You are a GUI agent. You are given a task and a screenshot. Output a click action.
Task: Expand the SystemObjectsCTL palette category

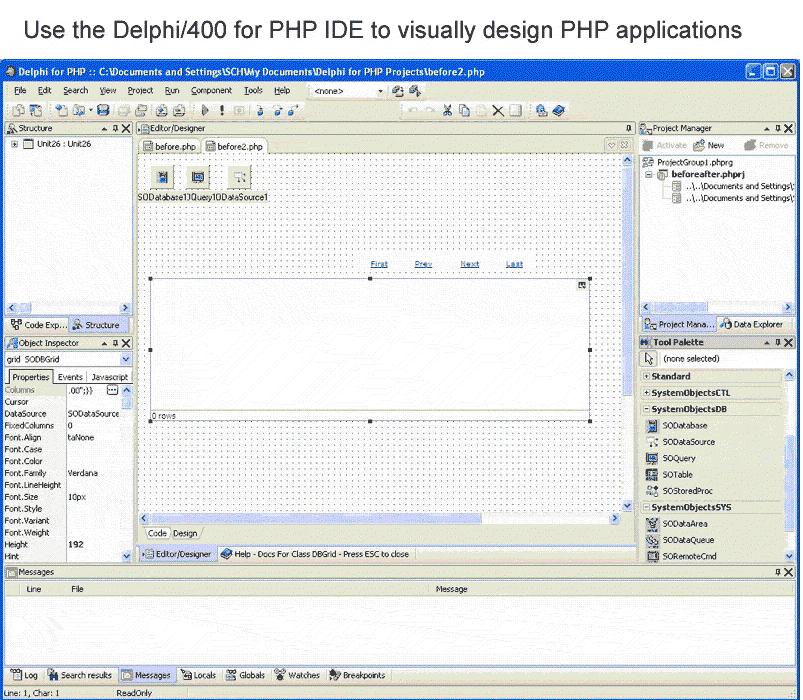point(646,393)
